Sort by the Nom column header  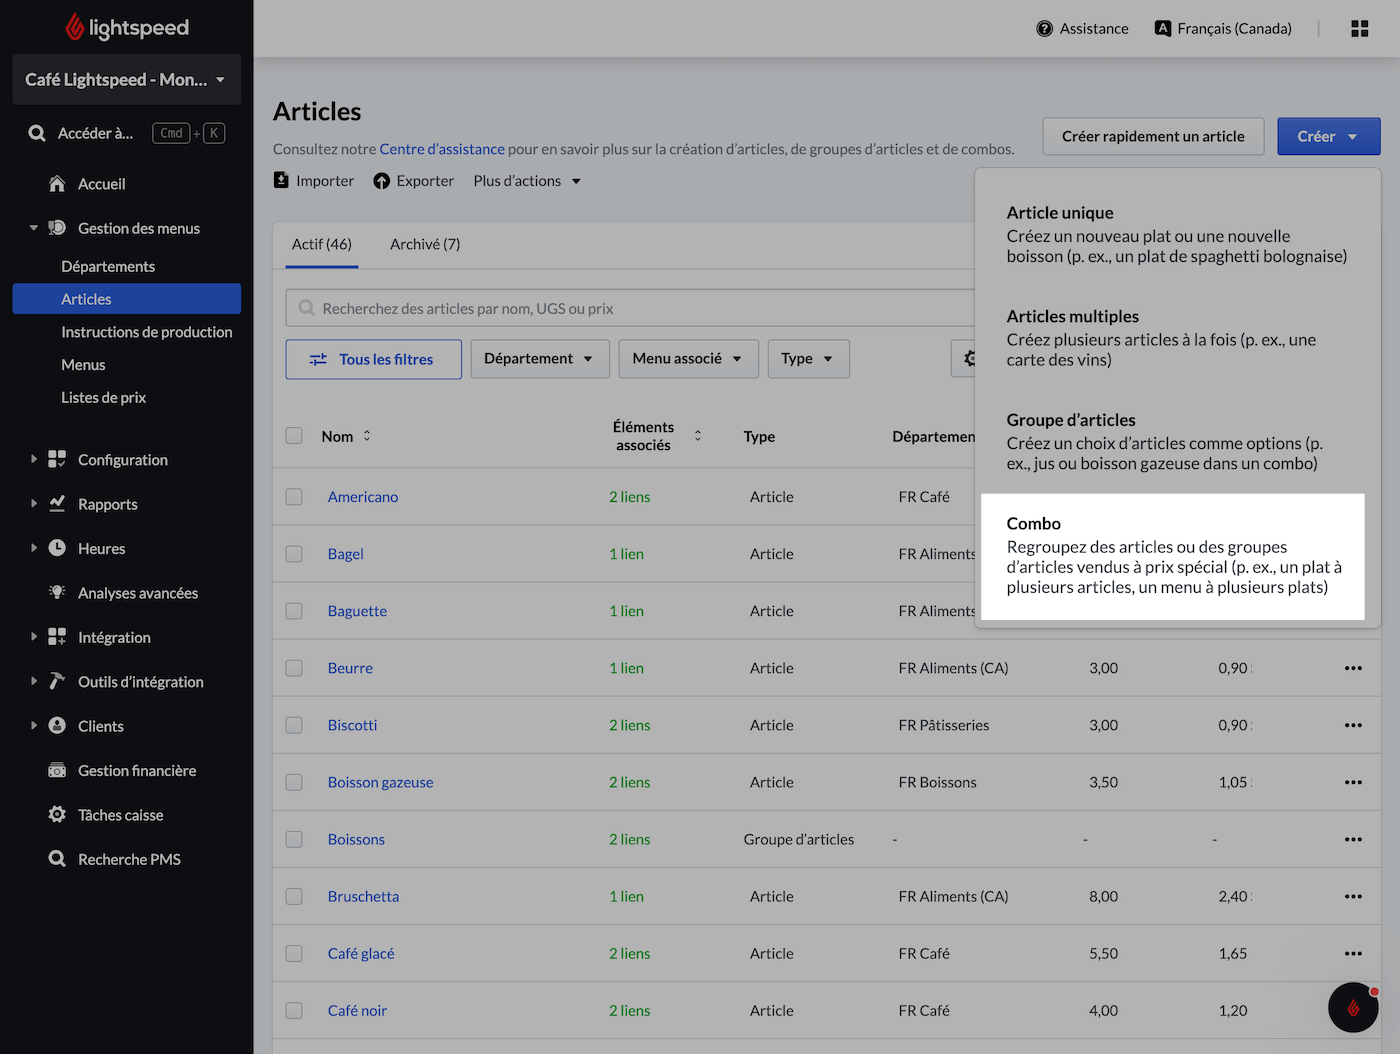346,436
